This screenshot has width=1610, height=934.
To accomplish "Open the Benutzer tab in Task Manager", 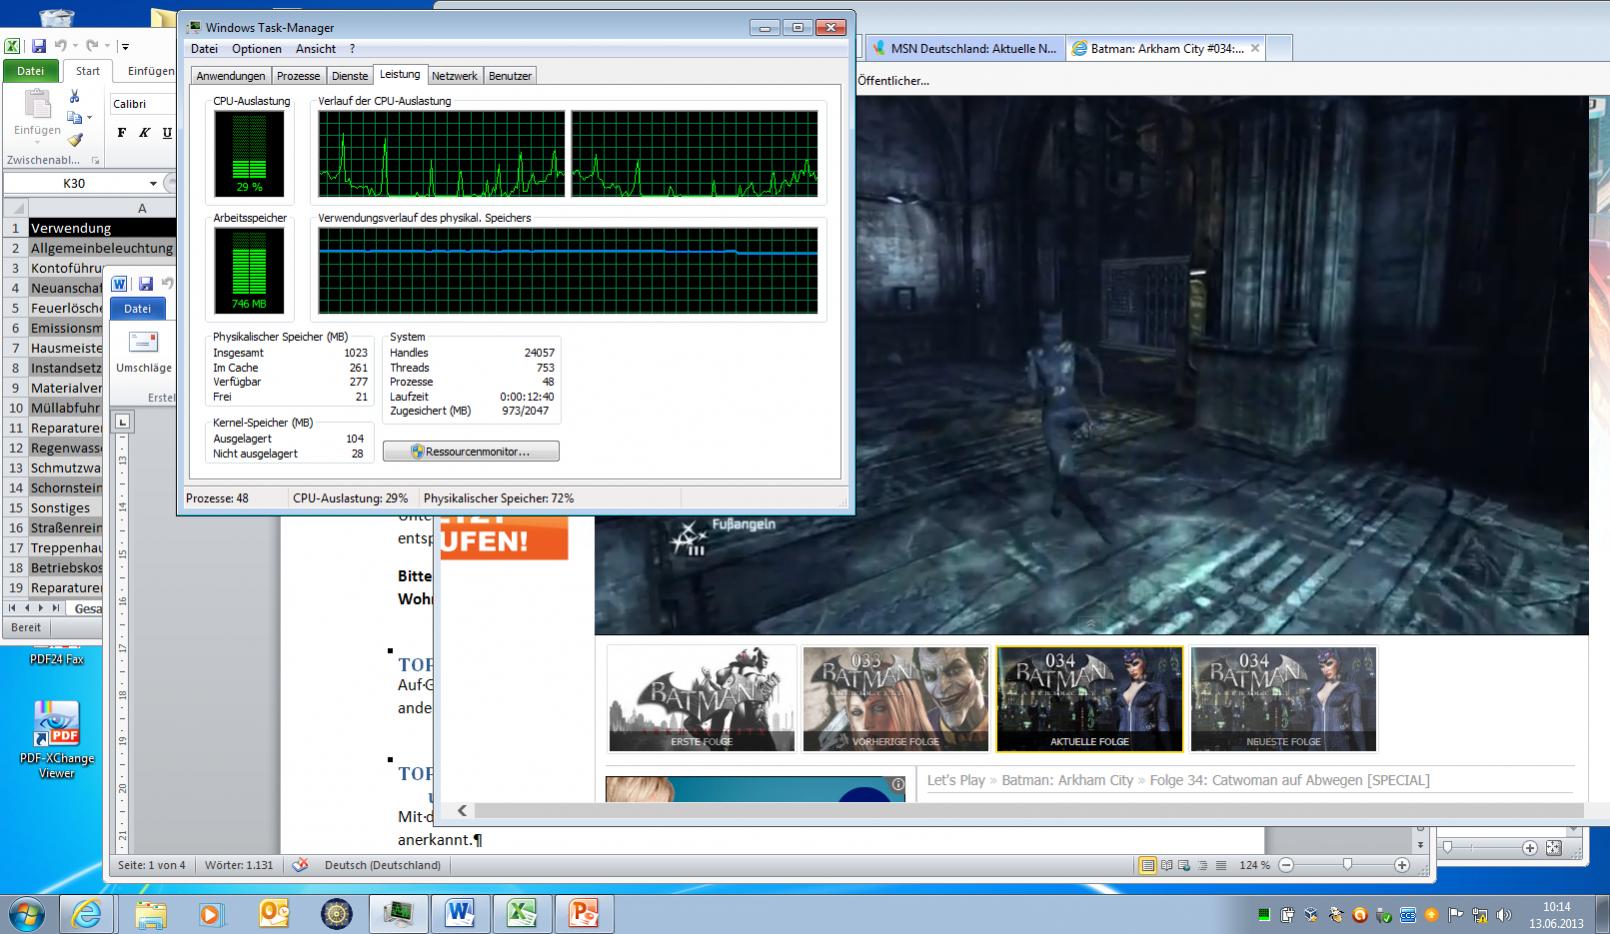I will click(510, 76).
